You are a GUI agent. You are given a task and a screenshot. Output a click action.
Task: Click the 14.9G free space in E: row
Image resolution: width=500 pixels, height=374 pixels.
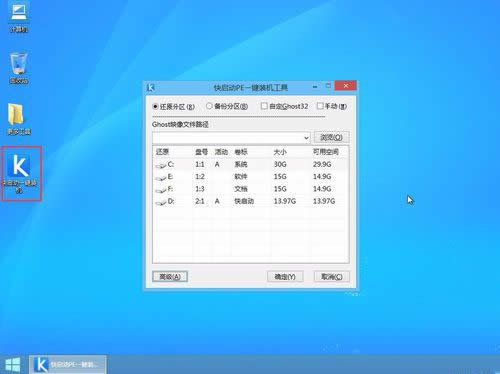(x=322, y=177)
